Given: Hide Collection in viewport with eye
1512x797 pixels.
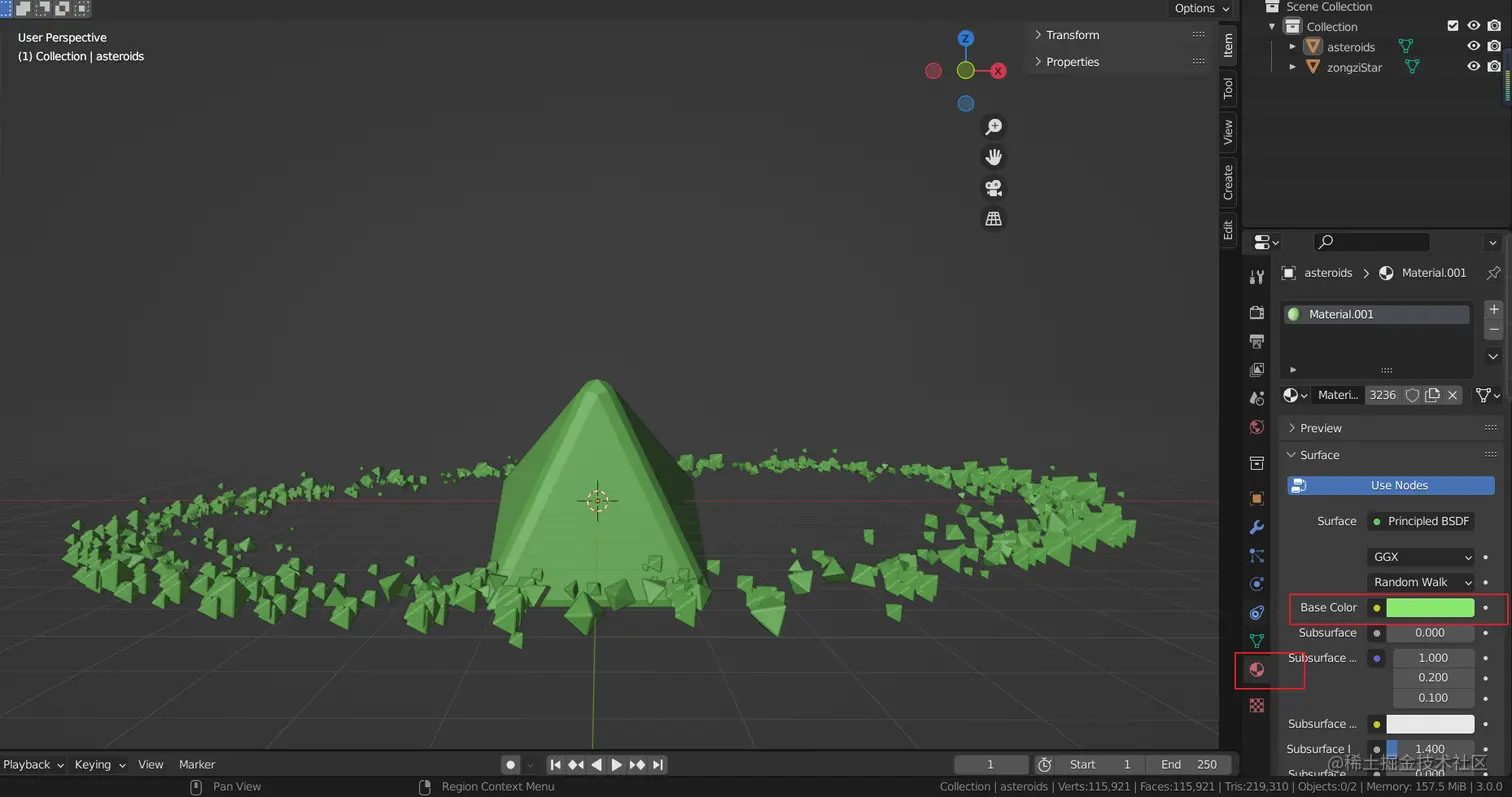Looking at the screenshot, I should point(1473,27).
